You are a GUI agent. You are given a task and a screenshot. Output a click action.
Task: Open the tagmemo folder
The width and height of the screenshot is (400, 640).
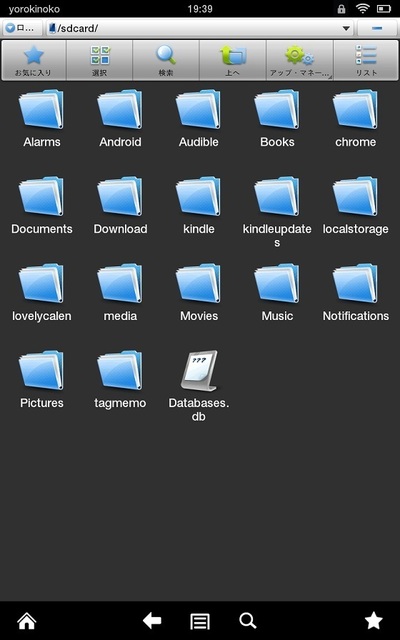pos(120,380)
